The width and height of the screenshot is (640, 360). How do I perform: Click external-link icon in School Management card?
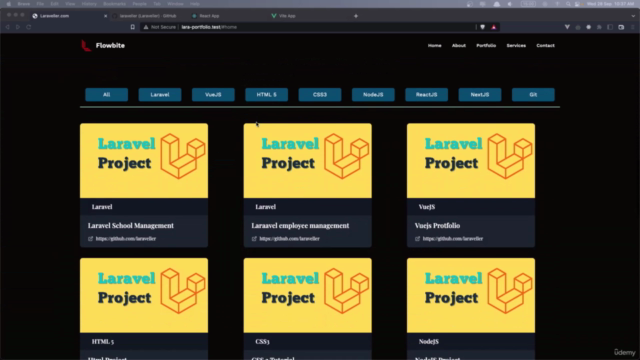91,239
